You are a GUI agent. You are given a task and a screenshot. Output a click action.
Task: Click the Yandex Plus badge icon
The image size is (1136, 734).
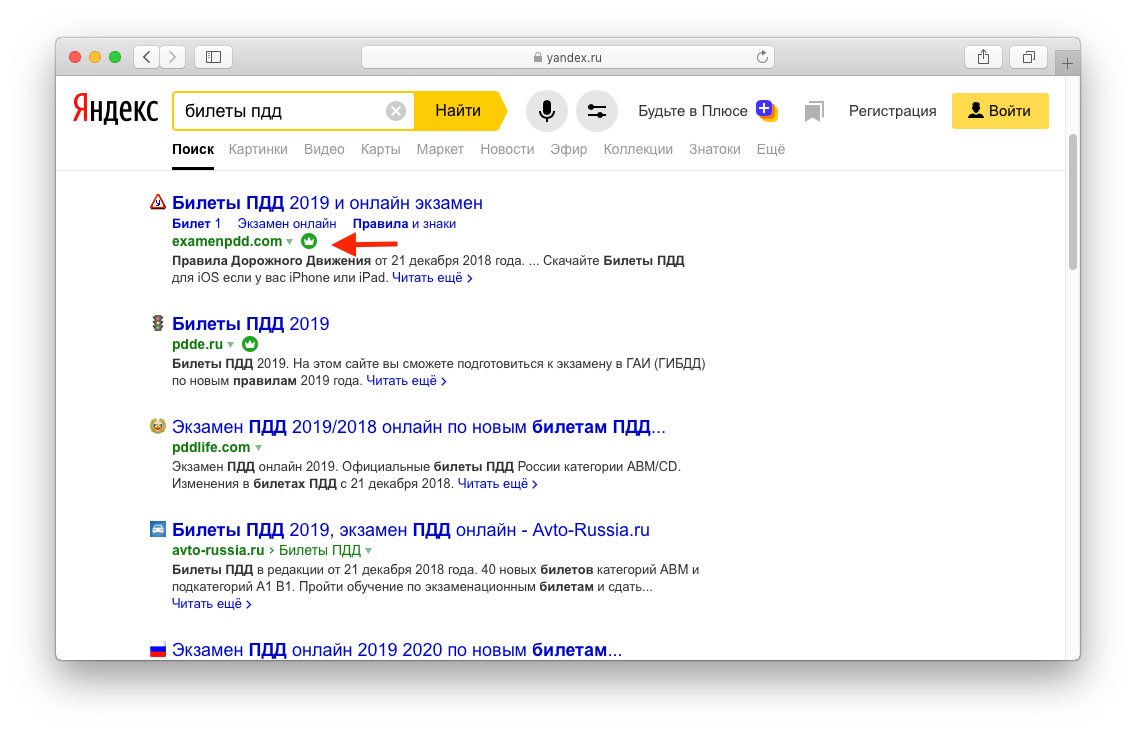pos(767,109)
